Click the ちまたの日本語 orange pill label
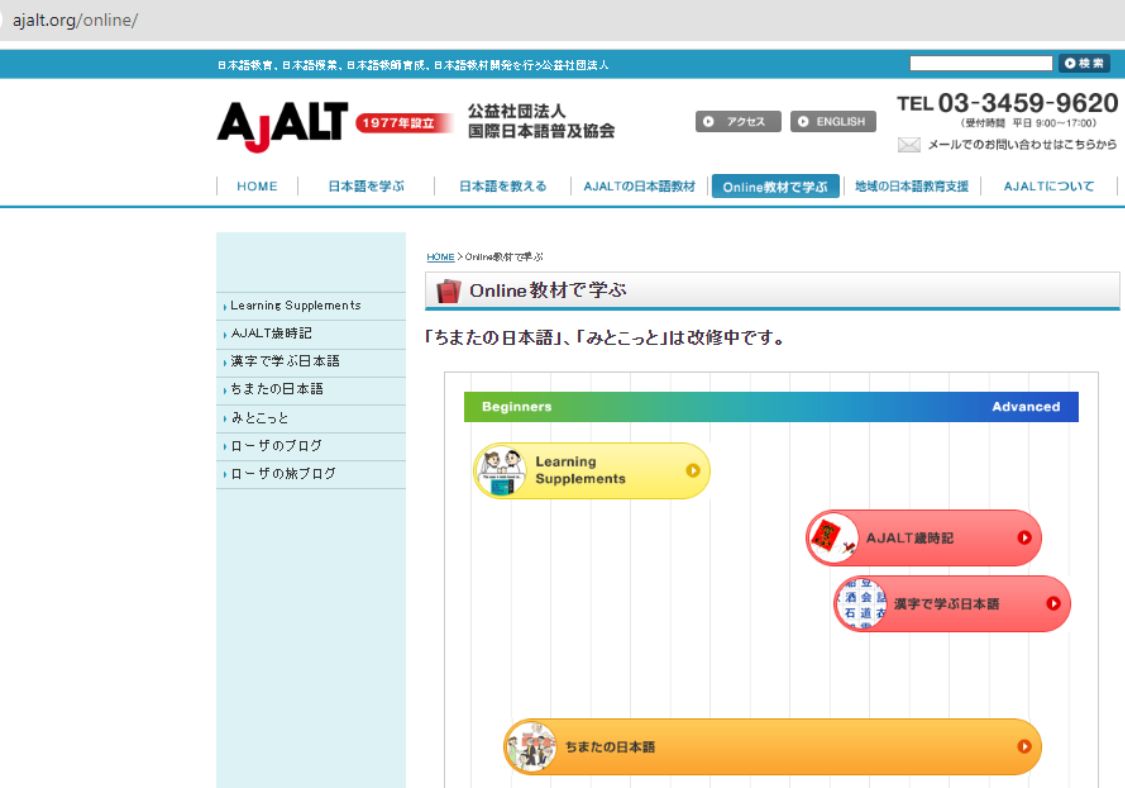Viewport: 1125px width, 788px height. click(x=610, y=746)
